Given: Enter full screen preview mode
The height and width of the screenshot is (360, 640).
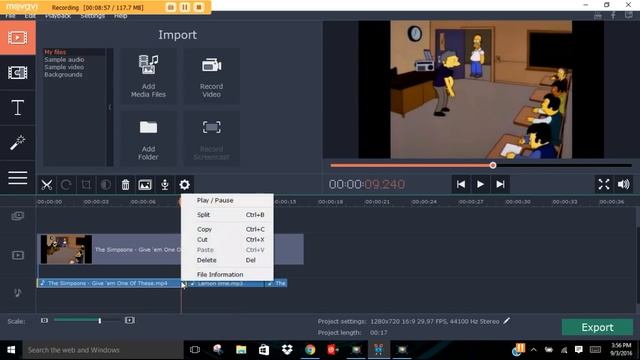Looking at the screenshot, I should pos(604,184).
